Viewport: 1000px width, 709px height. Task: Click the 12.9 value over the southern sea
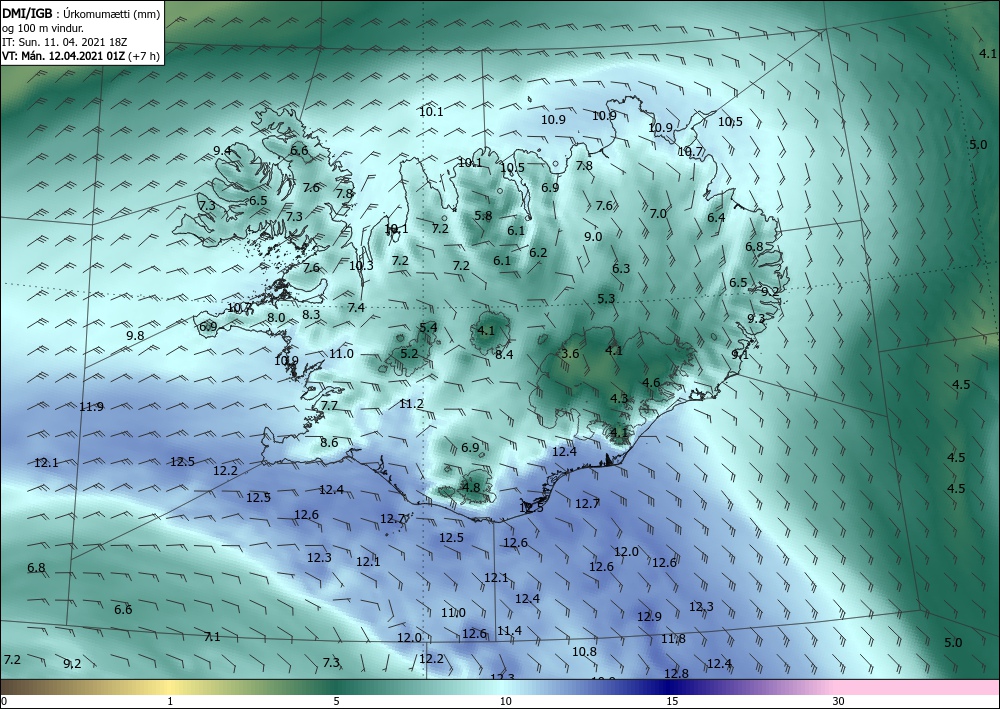point(649,617)
